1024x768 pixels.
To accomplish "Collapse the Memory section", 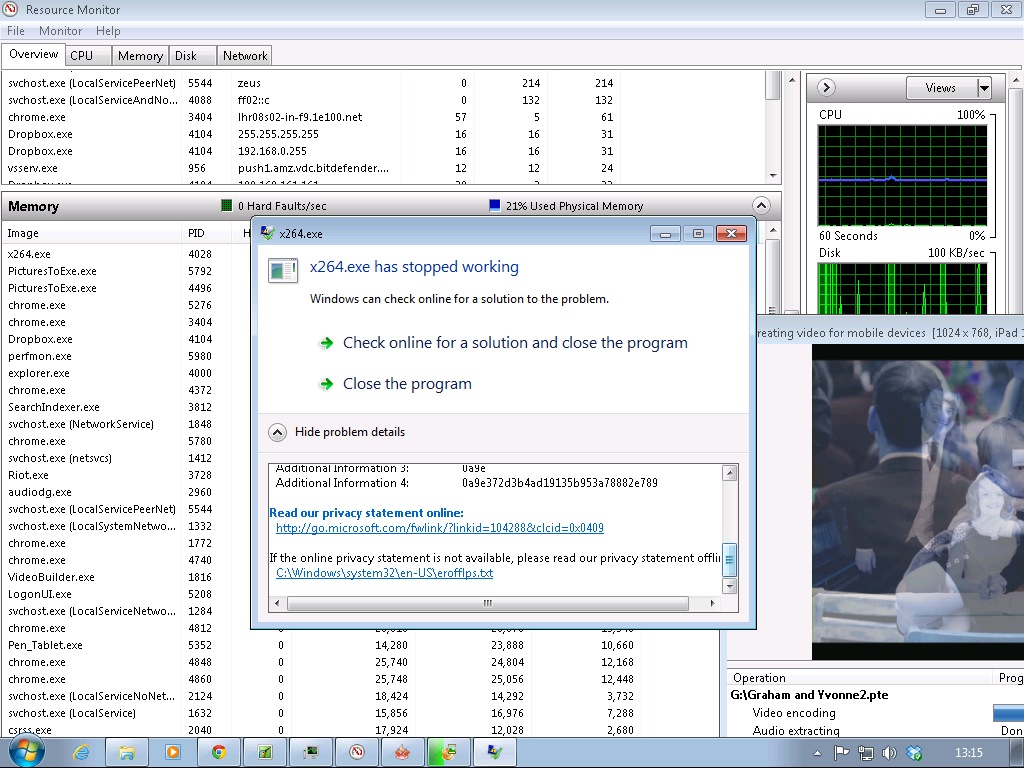I will 761,206.
